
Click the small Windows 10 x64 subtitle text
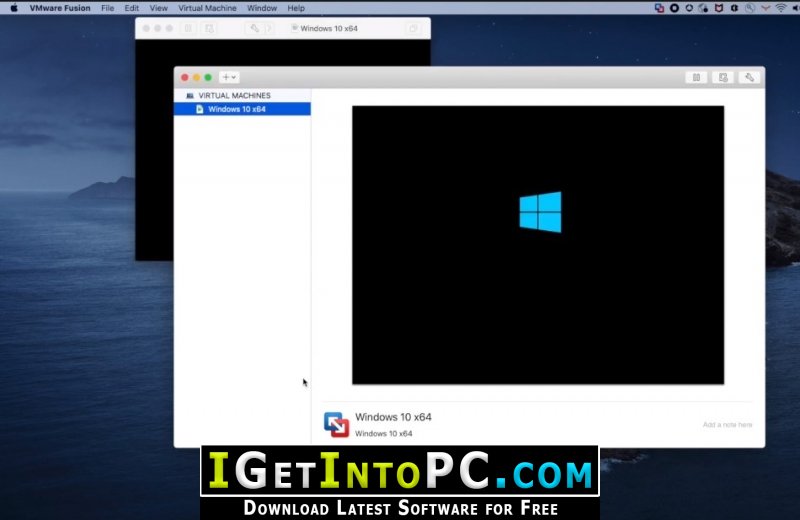click(x=383, y=433)
